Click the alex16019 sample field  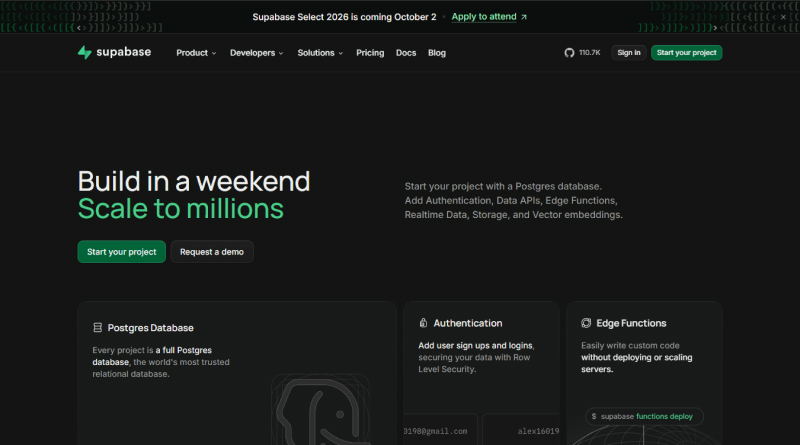[x=521, y=429]
